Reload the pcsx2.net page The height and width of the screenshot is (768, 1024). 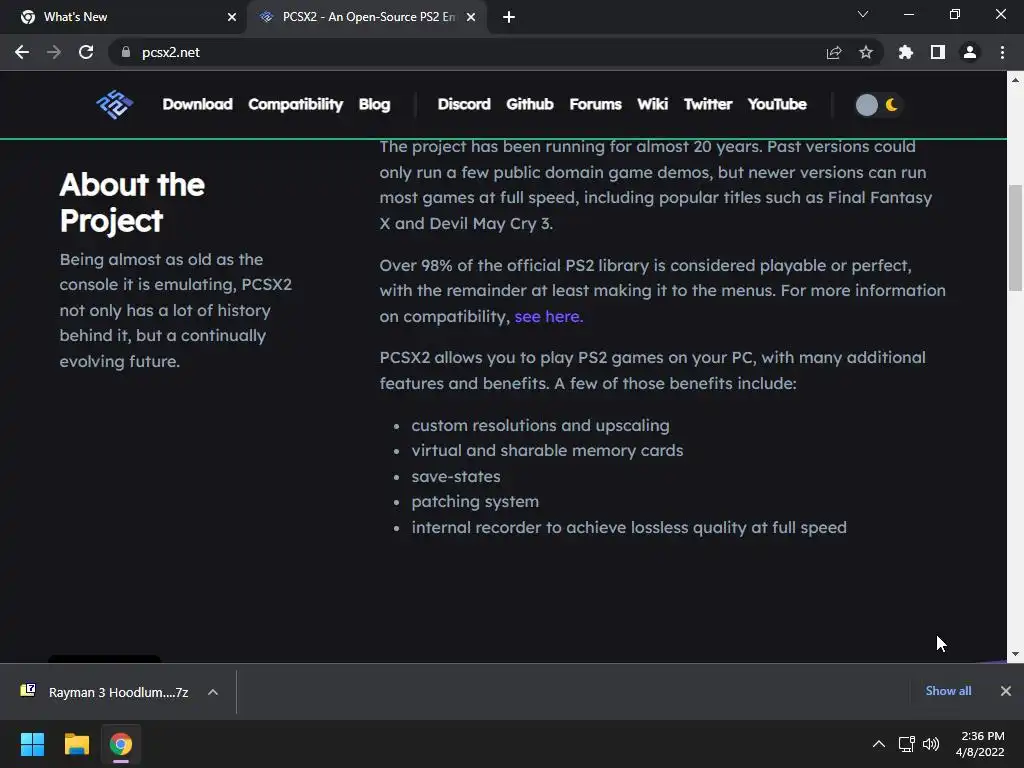(x=86, y=52)
